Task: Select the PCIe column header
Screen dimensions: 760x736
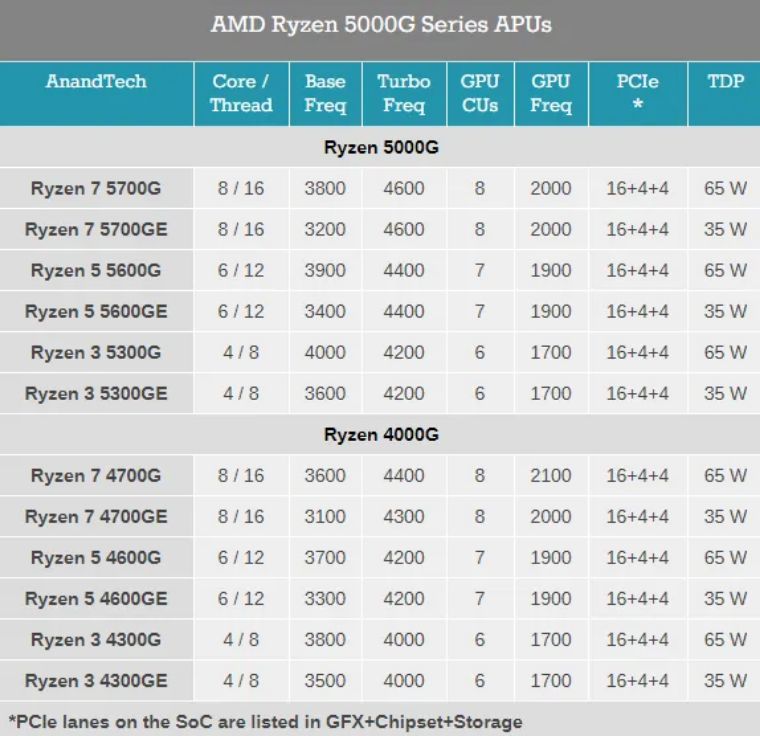Action: [x=637, y=93]
